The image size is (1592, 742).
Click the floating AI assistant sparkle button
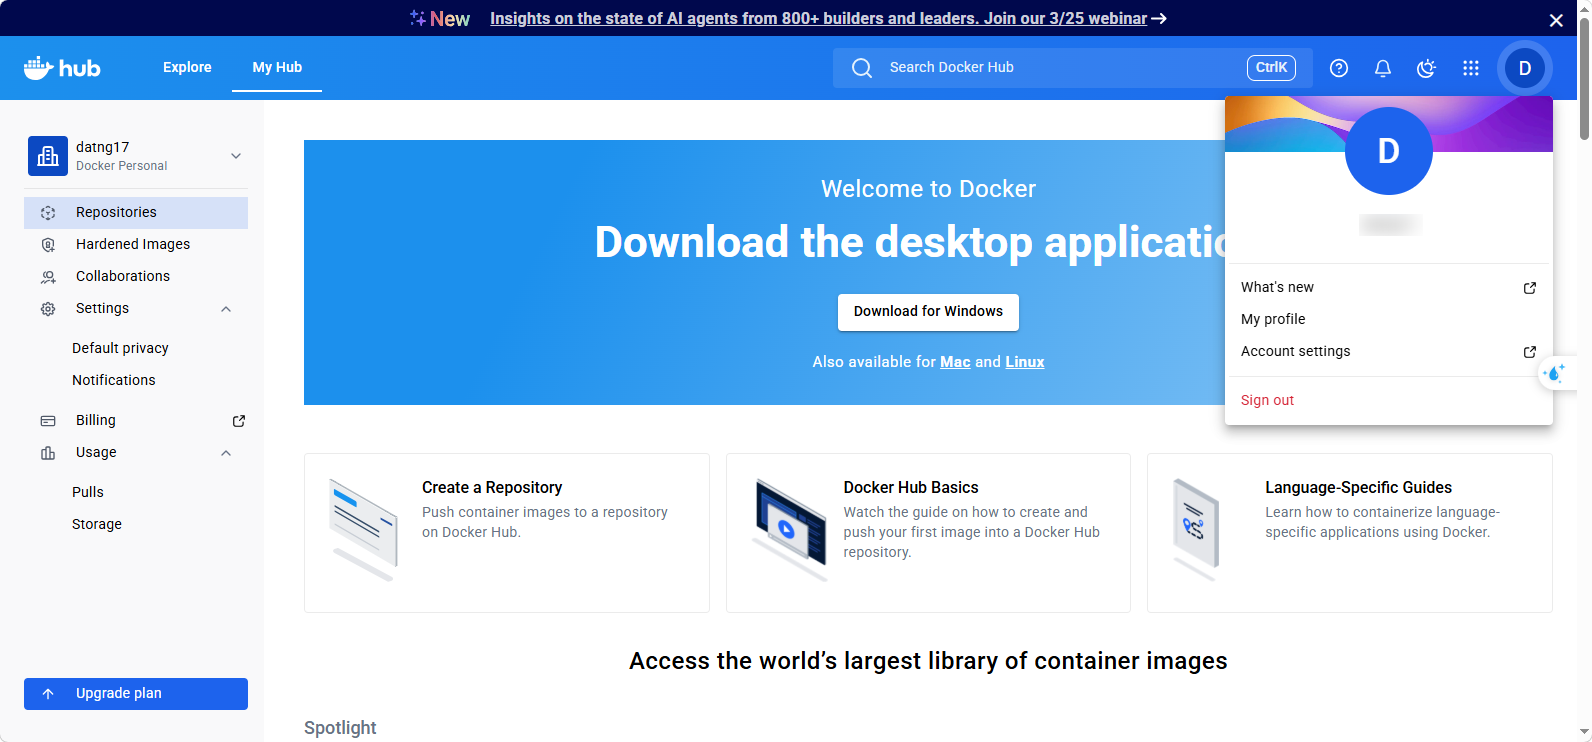point(1555,373)
